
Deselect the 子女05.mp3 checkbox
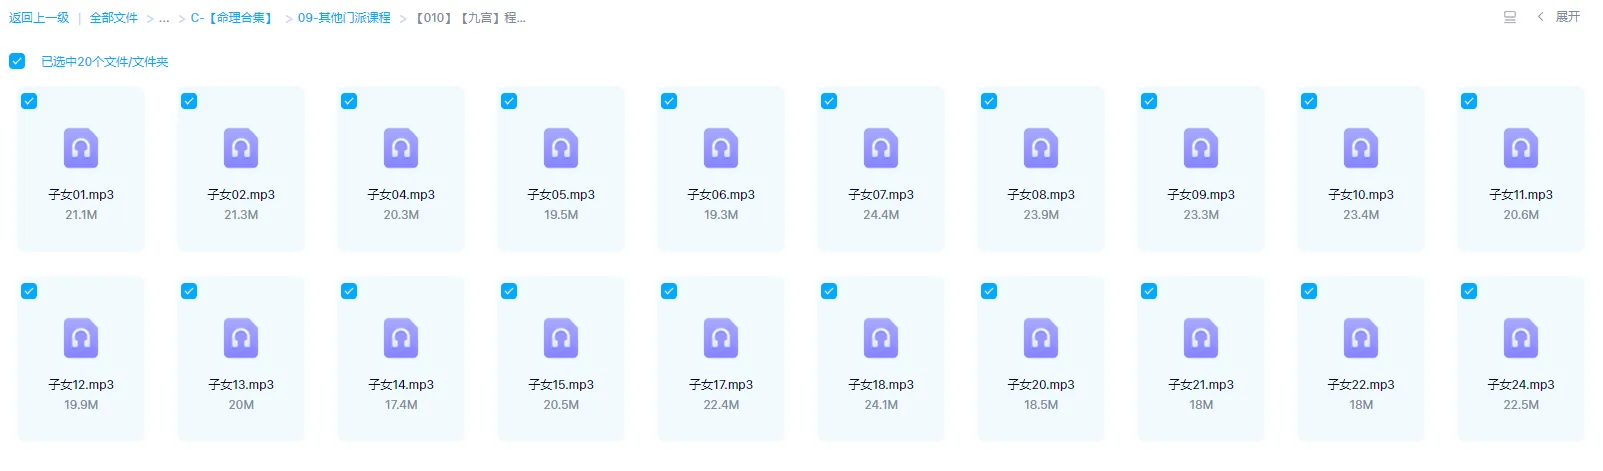(509, 101)
